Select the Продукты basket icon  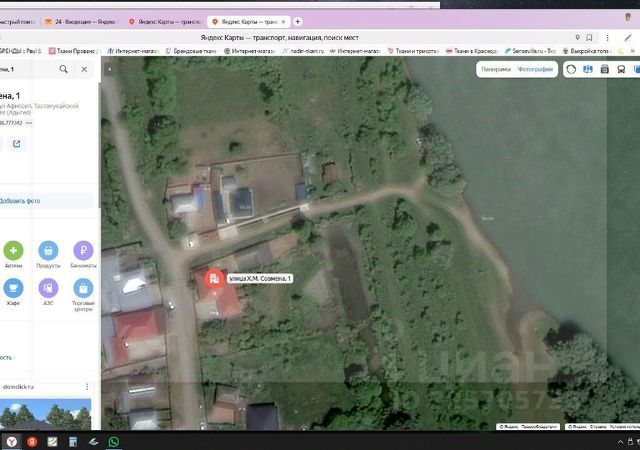pyautogui.click(x=48, y=250)
